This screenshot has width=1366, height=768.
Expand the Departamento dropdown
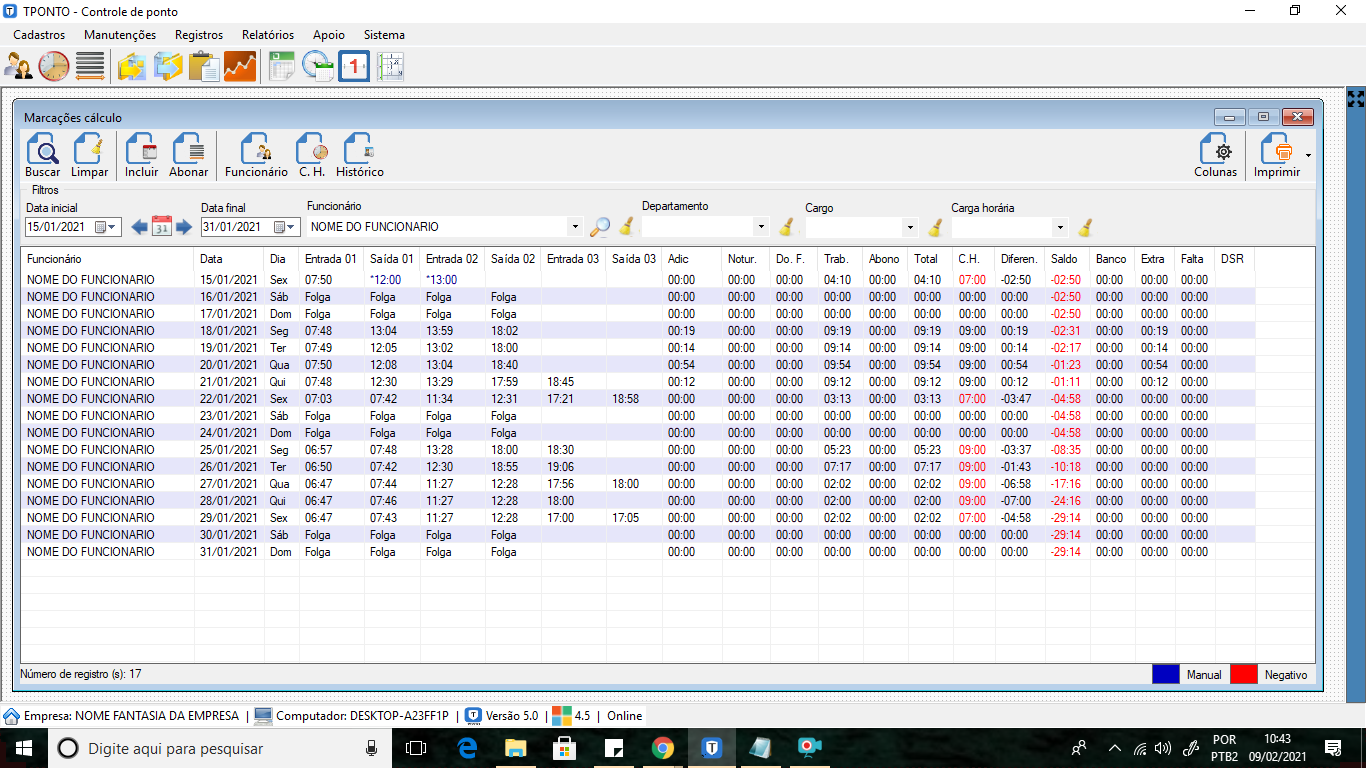(762, 227)
